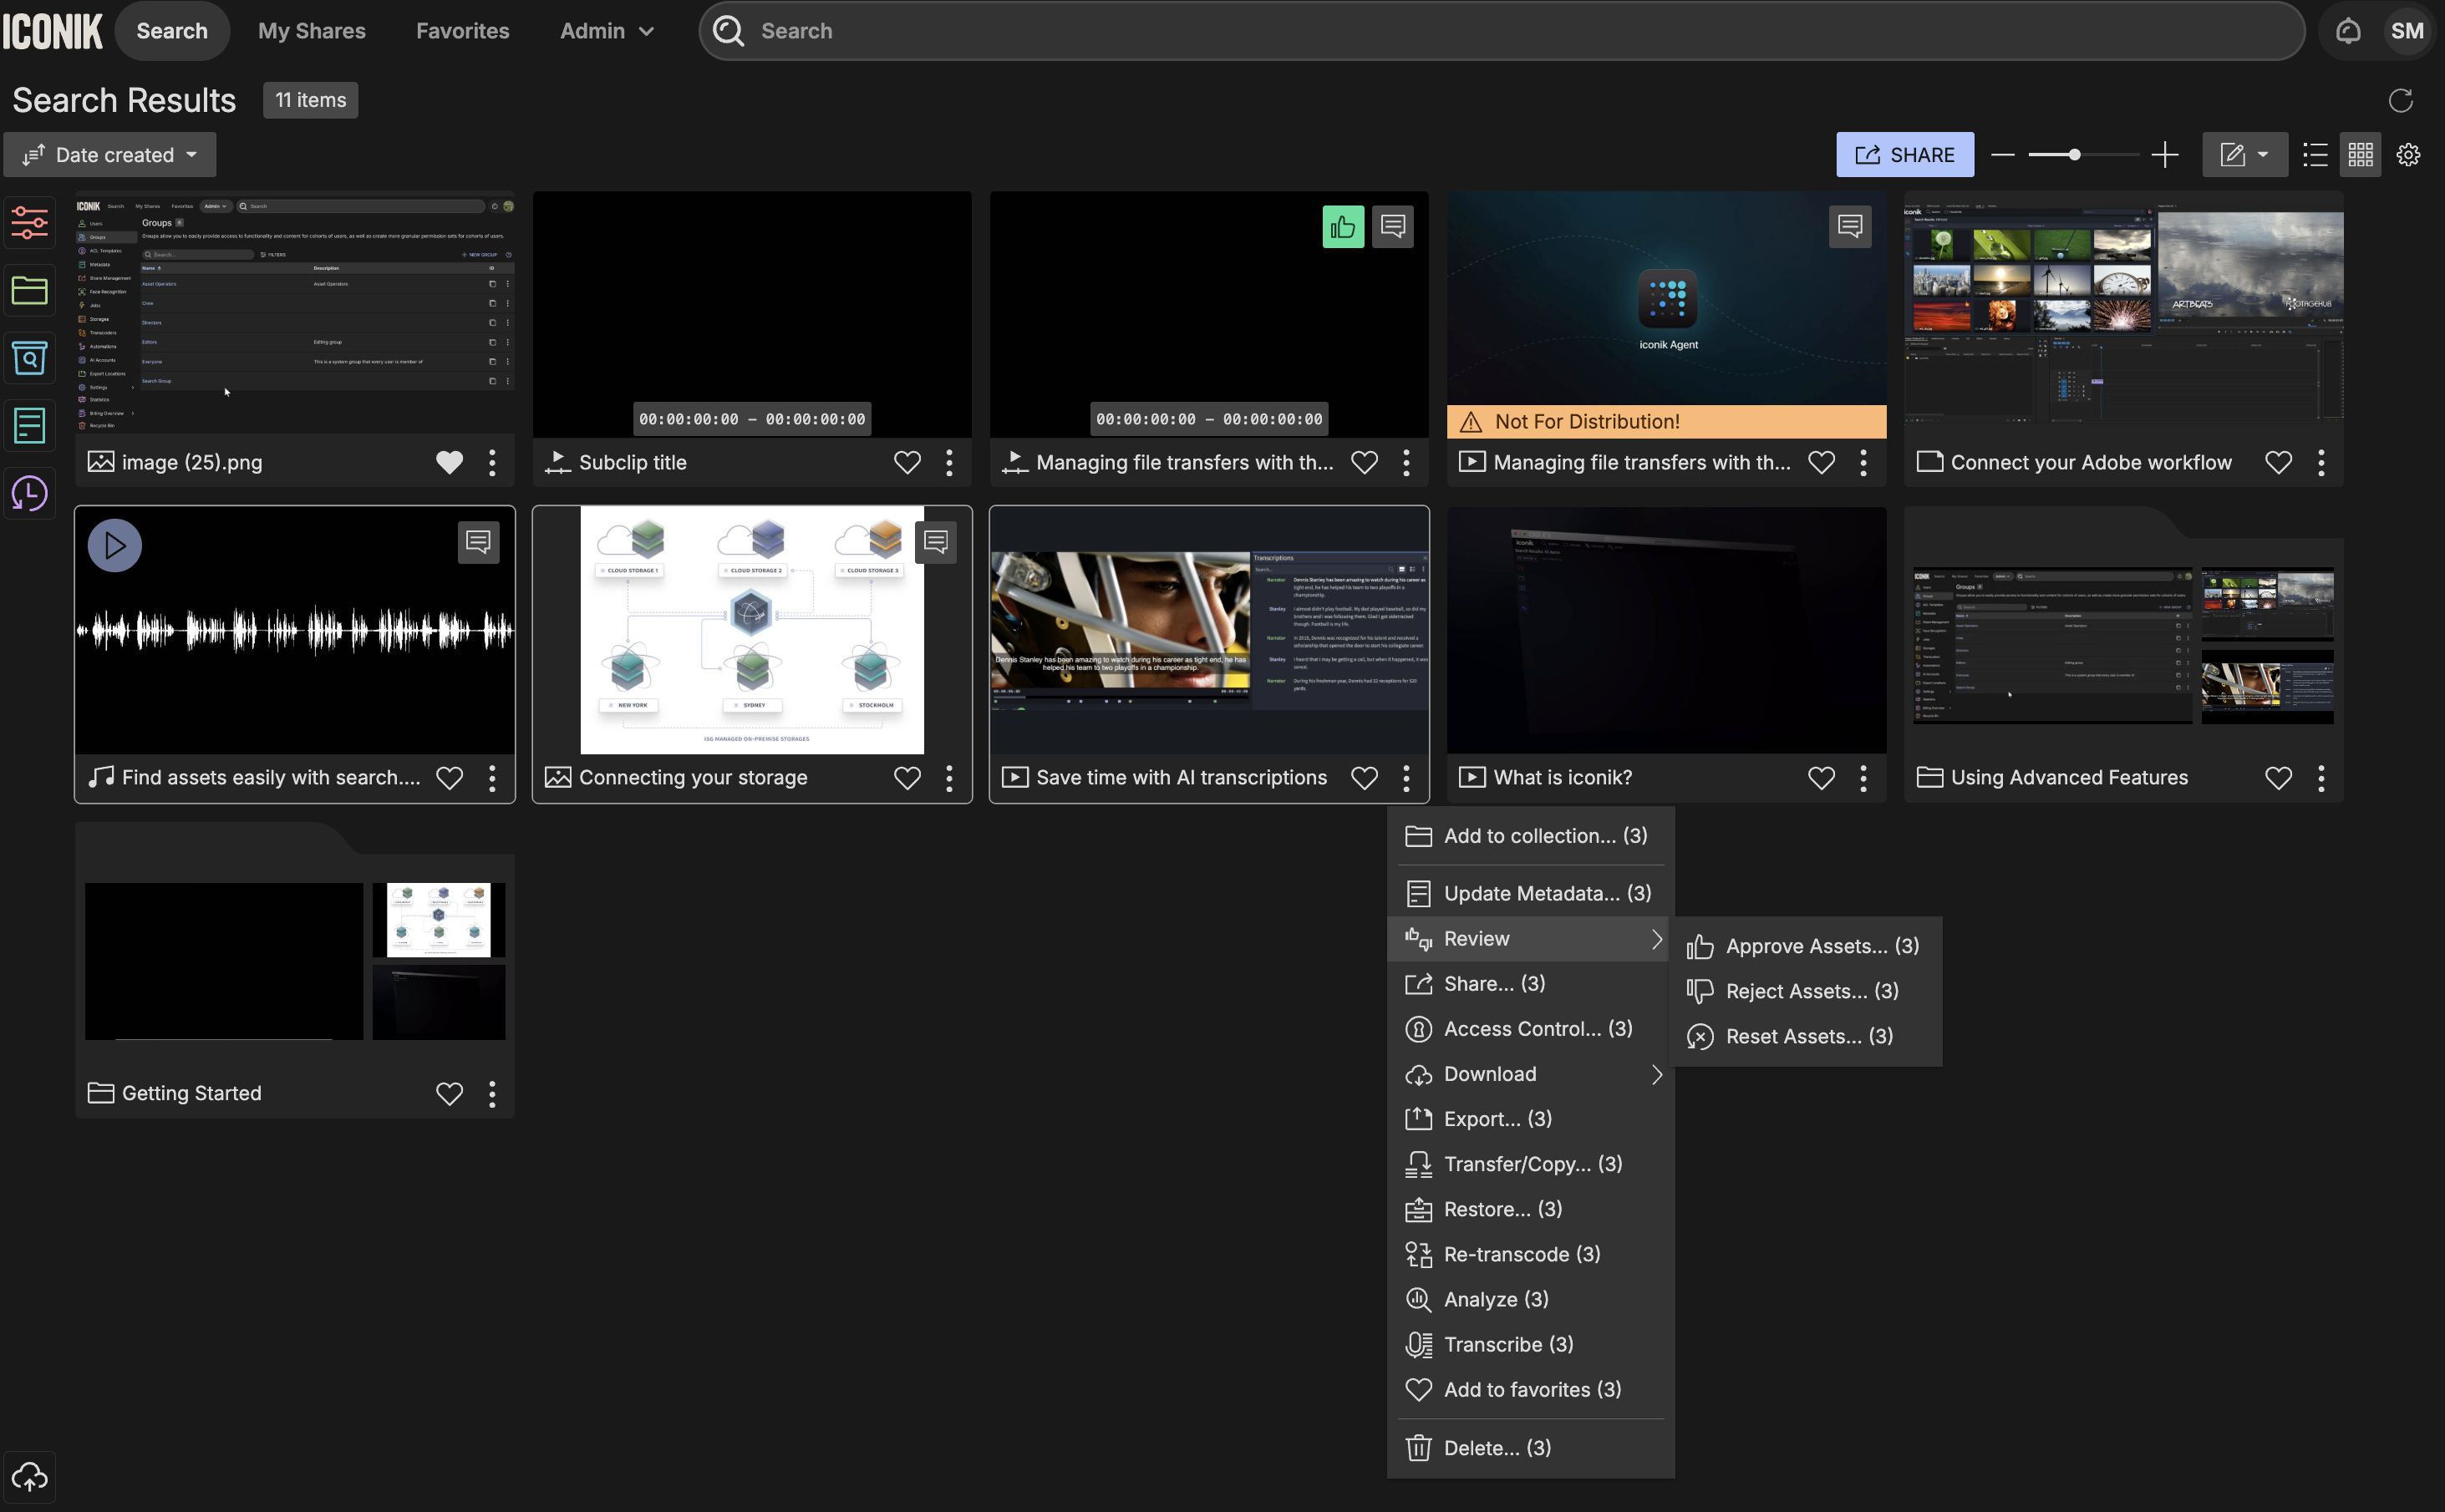Switch to list view layout
The height and width of the screenshot is (1512, 2445).
click(2315, 155)
